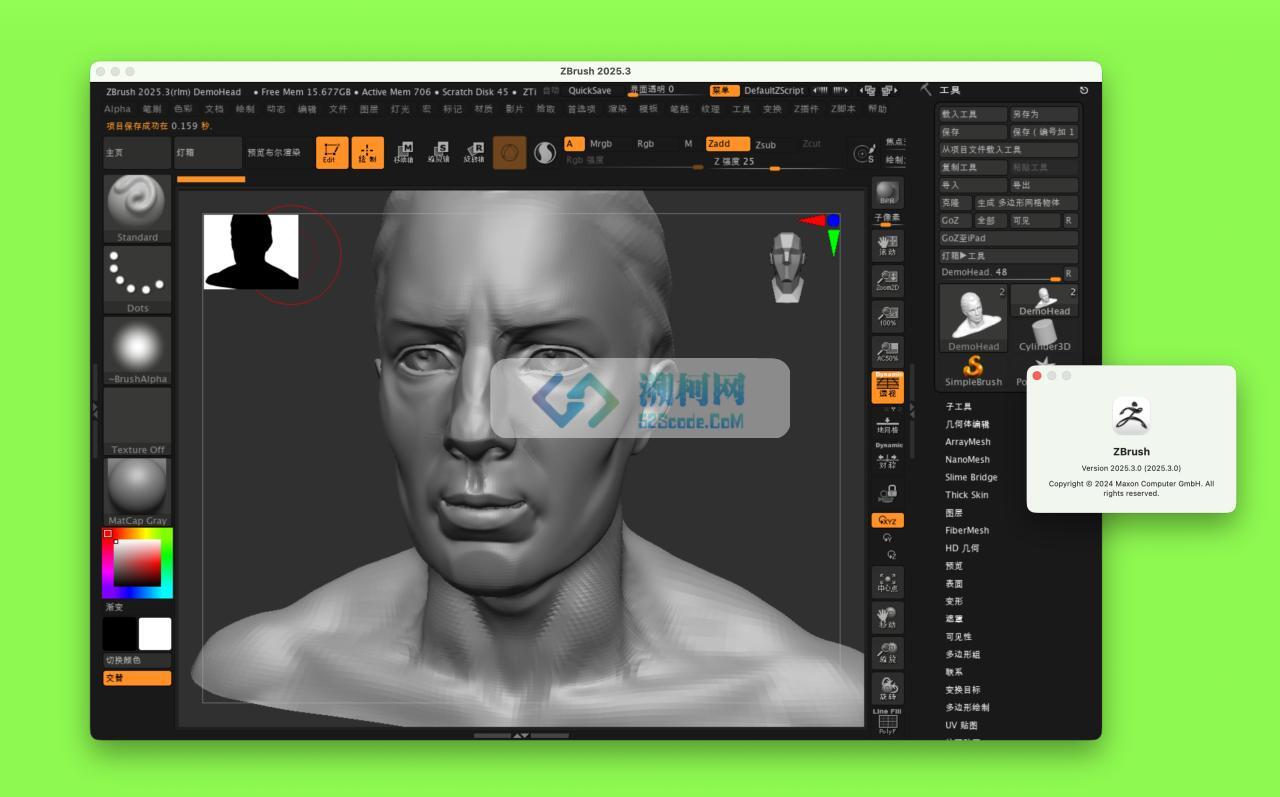Click the GoZ button

click(954, 220)
